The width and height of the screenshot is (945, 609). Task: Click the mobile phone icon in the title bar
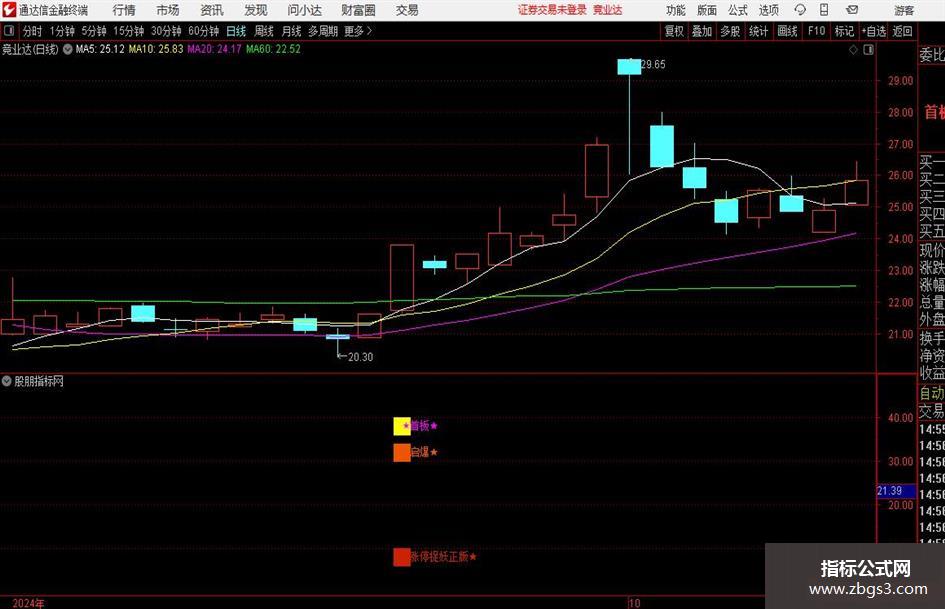824,10
